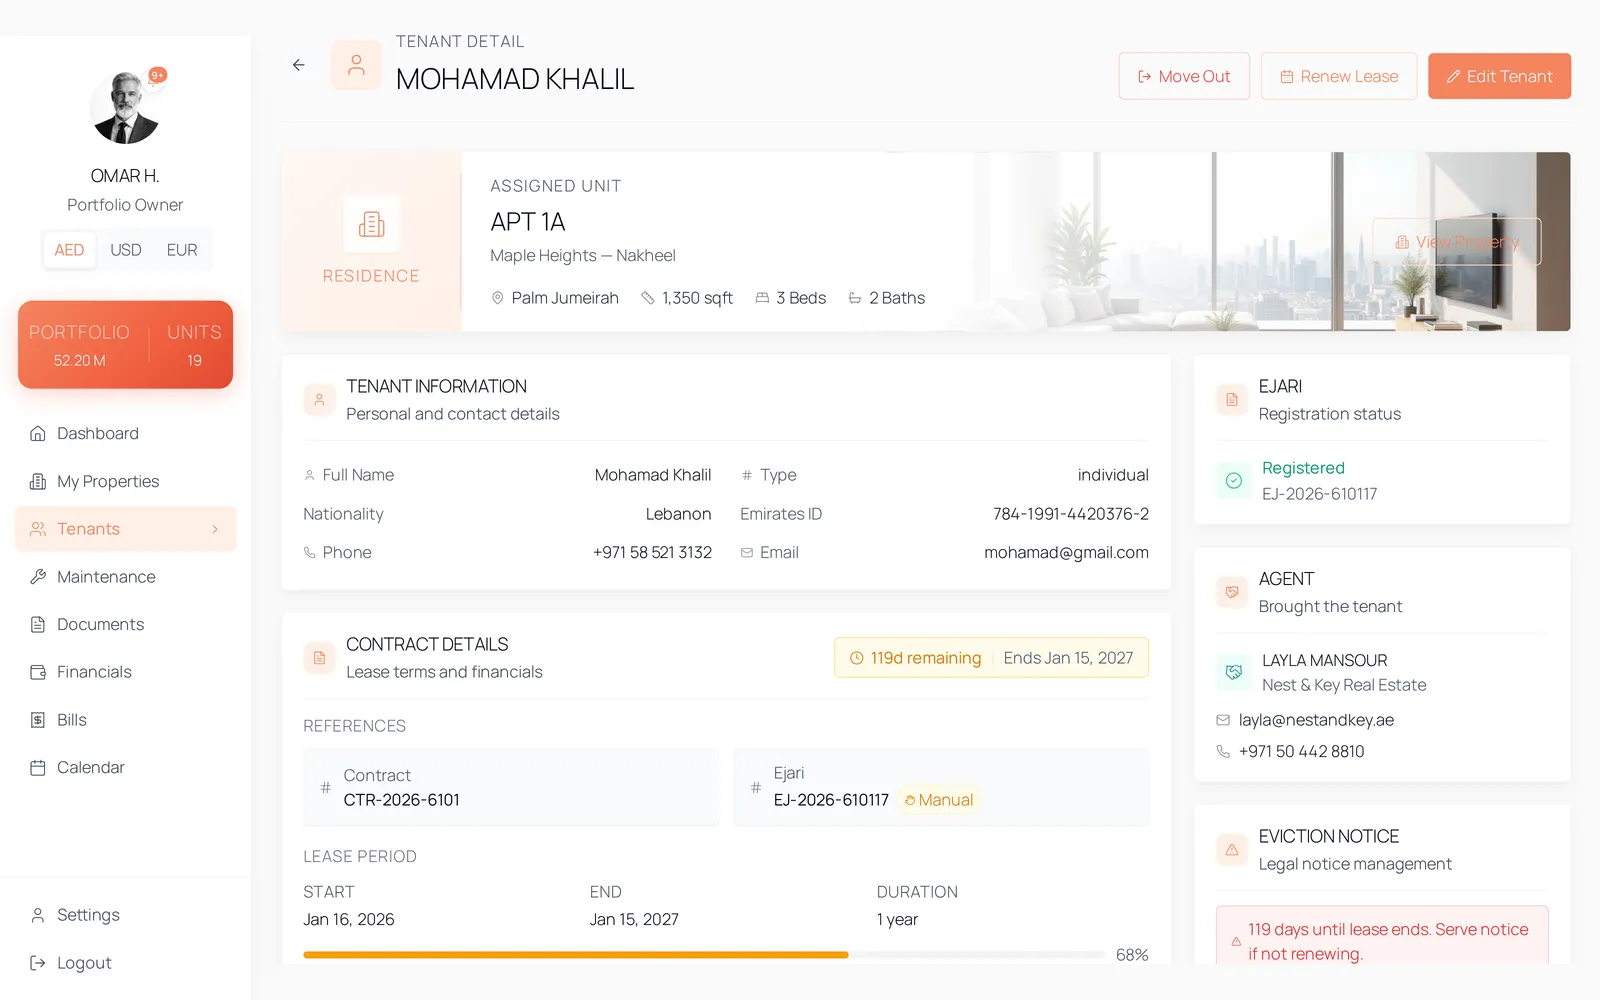
Task: Expand the Tenants menu chevron
Action: 215,529
